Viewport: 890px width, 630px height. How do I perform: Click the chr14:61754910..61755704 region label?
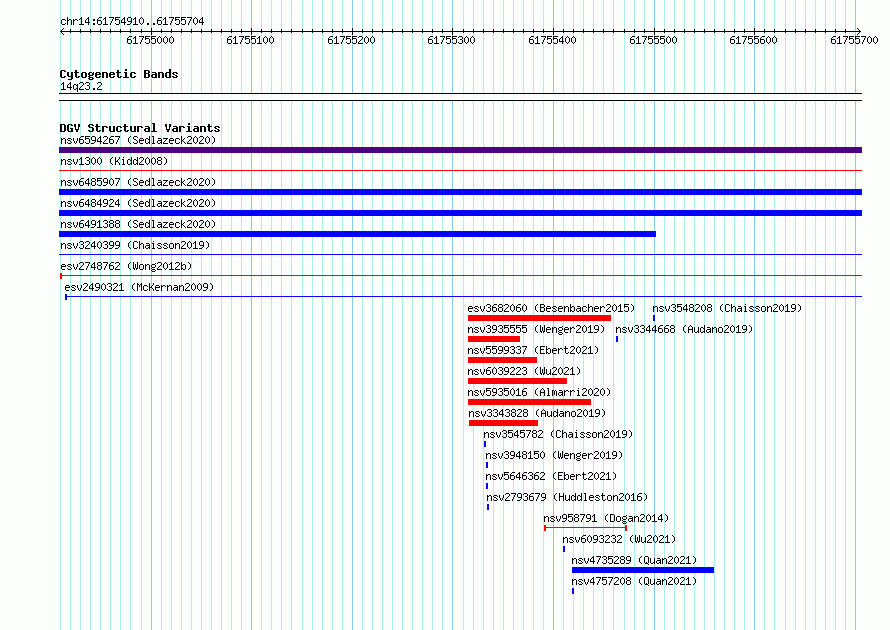click(132, 22)
